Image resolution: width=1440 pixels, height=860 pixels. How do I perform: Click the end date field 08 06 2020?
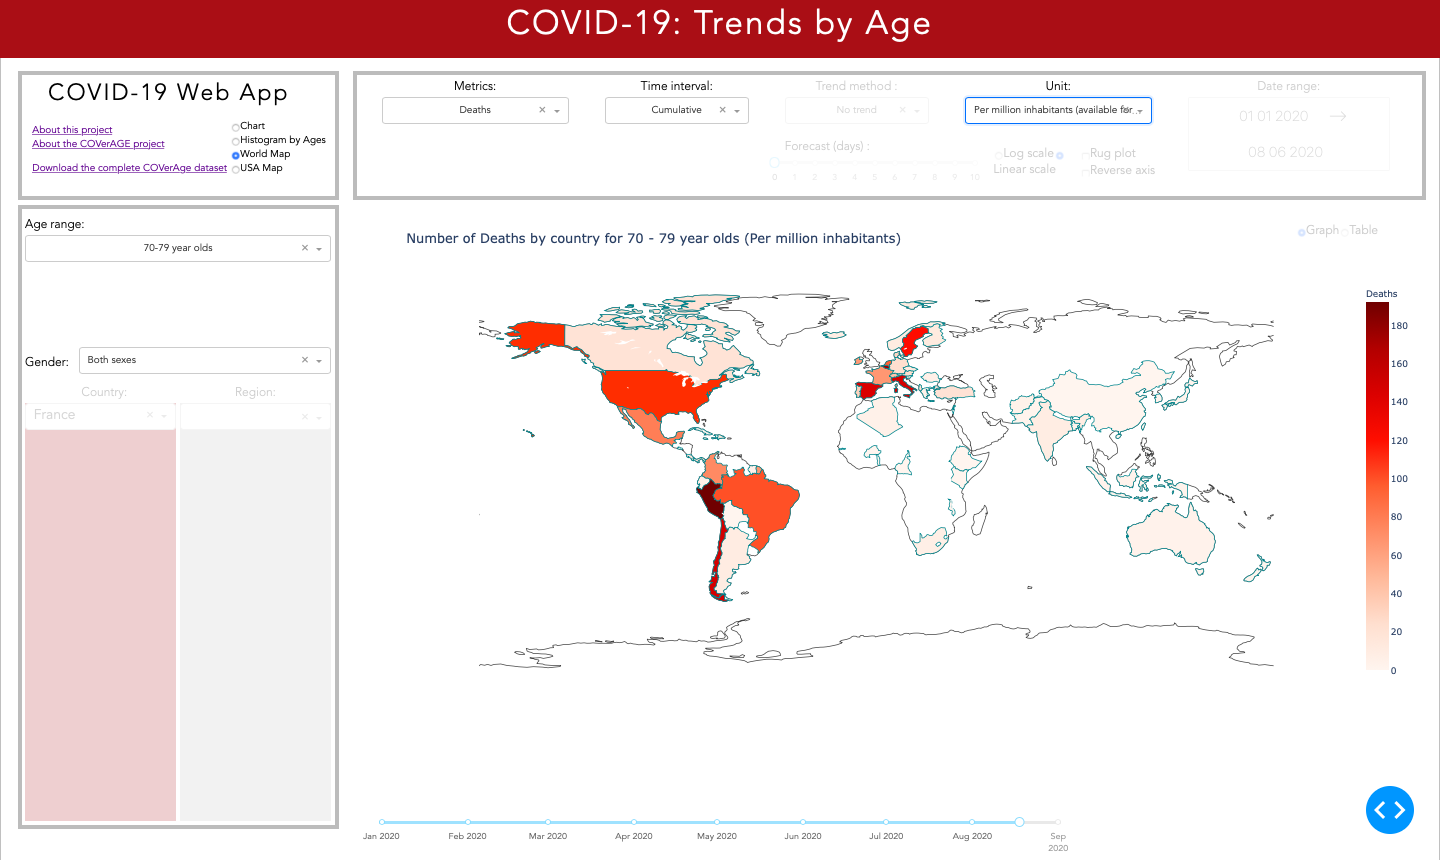click(1285, 152)
